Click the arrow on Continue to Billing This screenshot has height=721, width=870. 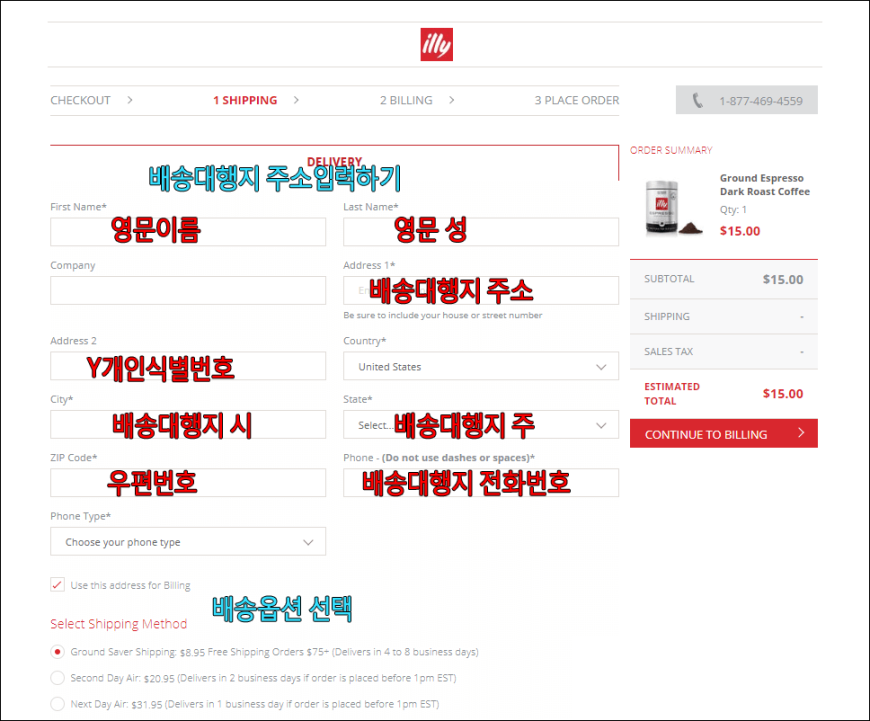point(801,432)
